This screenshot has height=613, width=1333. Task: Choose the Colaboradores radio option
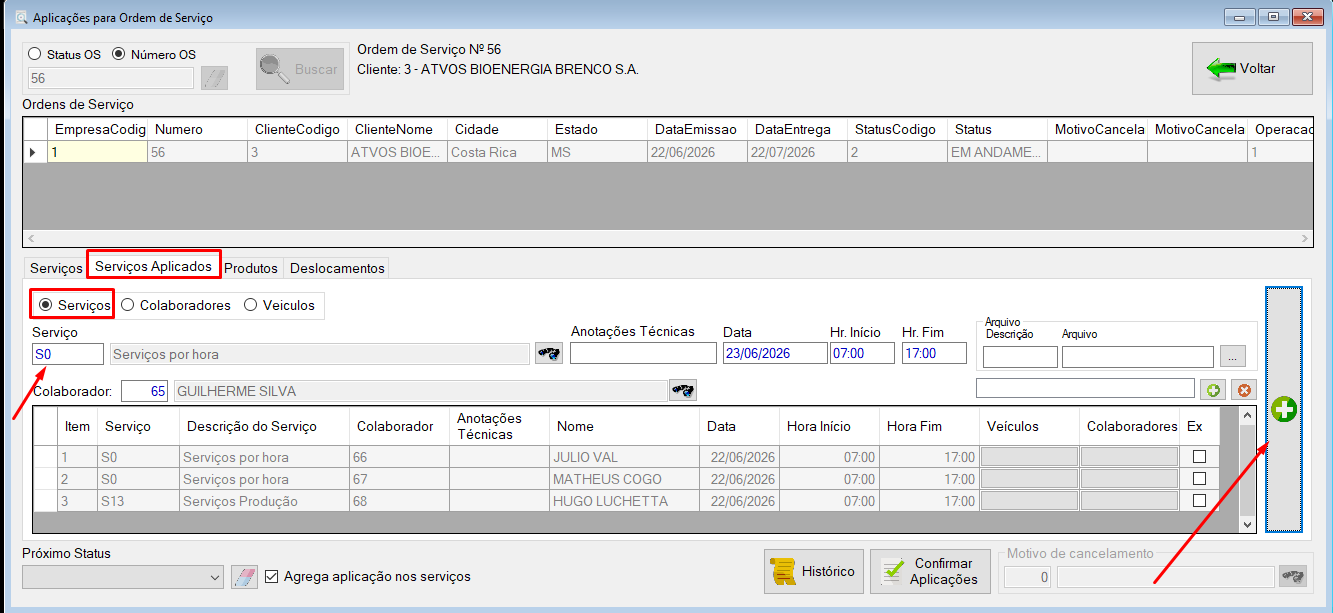point(128,305)
